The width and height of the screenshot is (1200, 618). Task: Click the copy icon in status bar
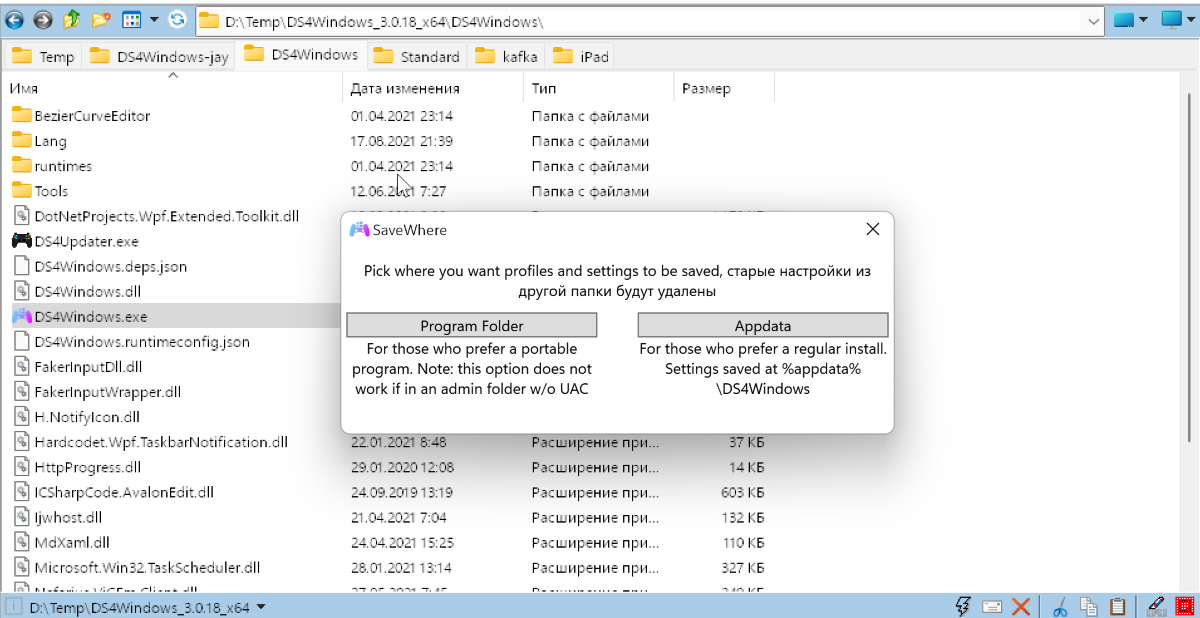(1090, 606)
